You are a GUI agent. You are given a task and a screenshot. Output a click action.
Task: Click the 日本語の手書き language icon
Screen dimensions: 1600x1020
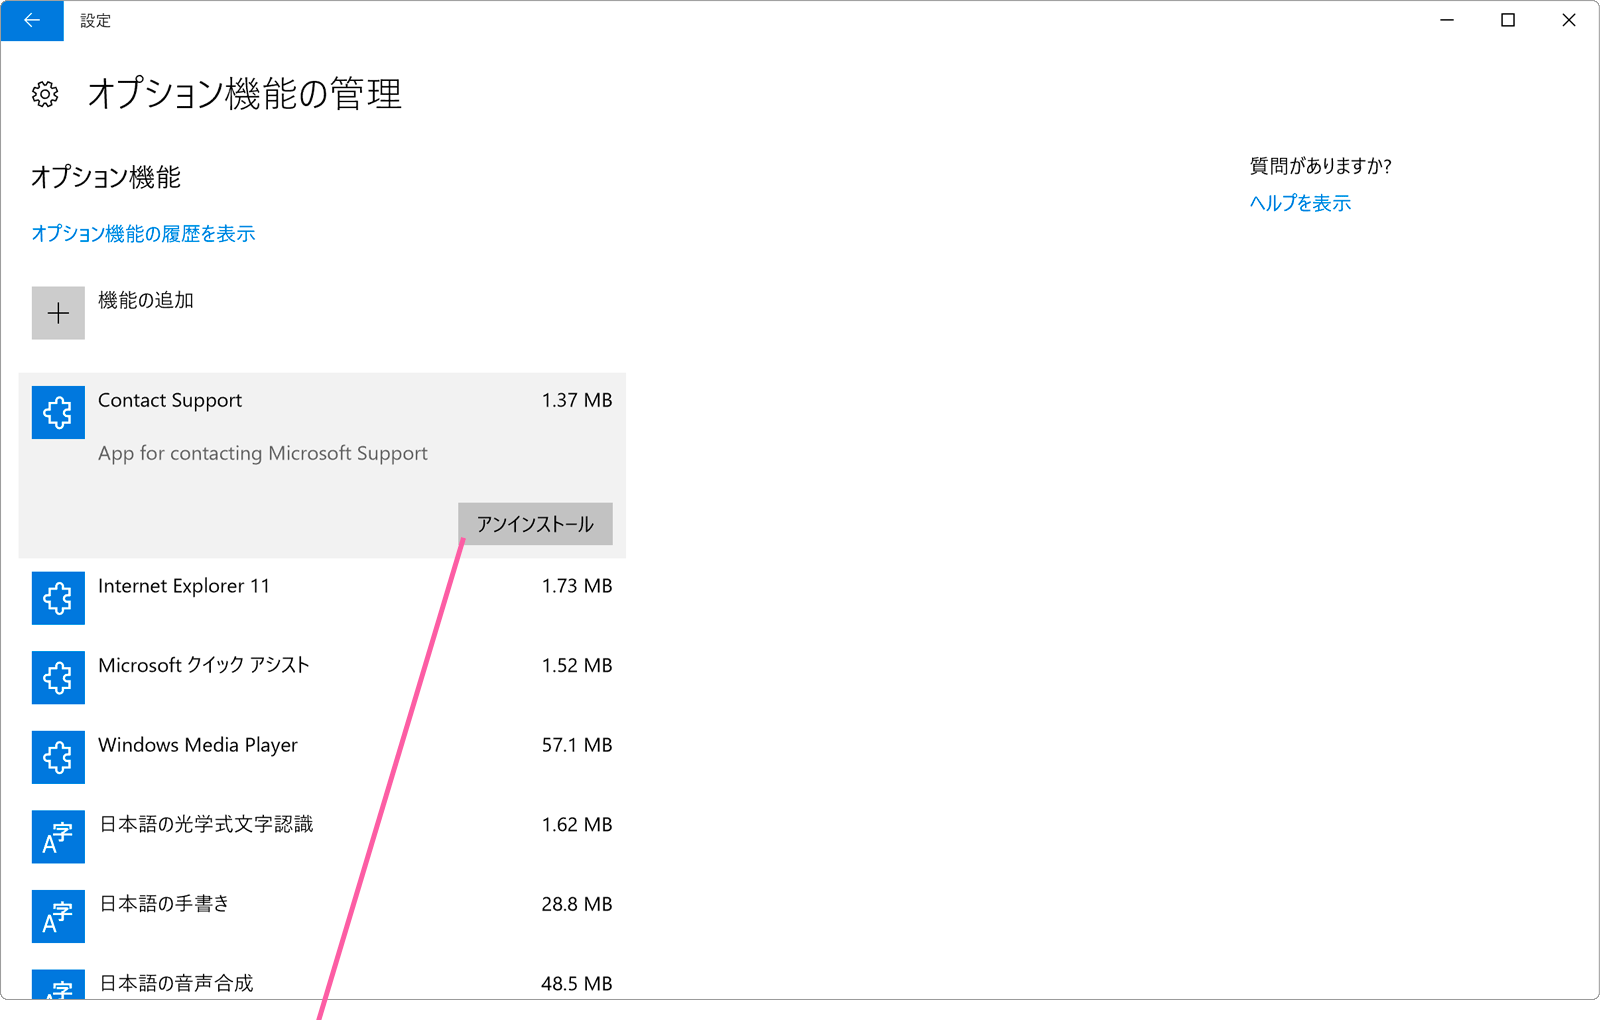58,916
